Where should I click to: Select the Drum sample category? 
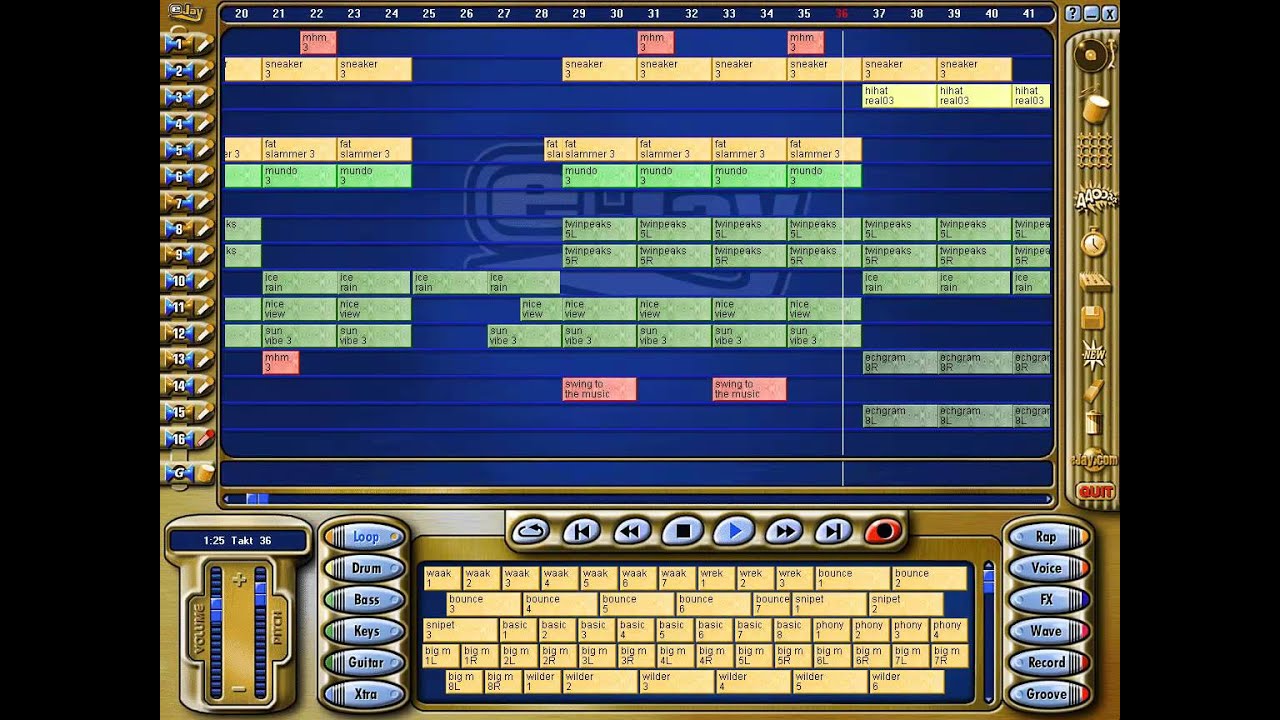click(364, 568)
